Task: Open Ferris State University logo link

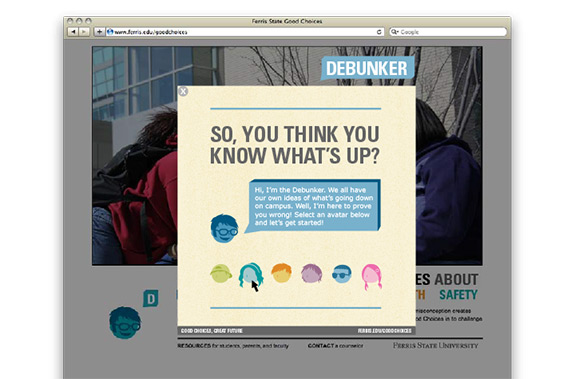Action: (436, 345)
